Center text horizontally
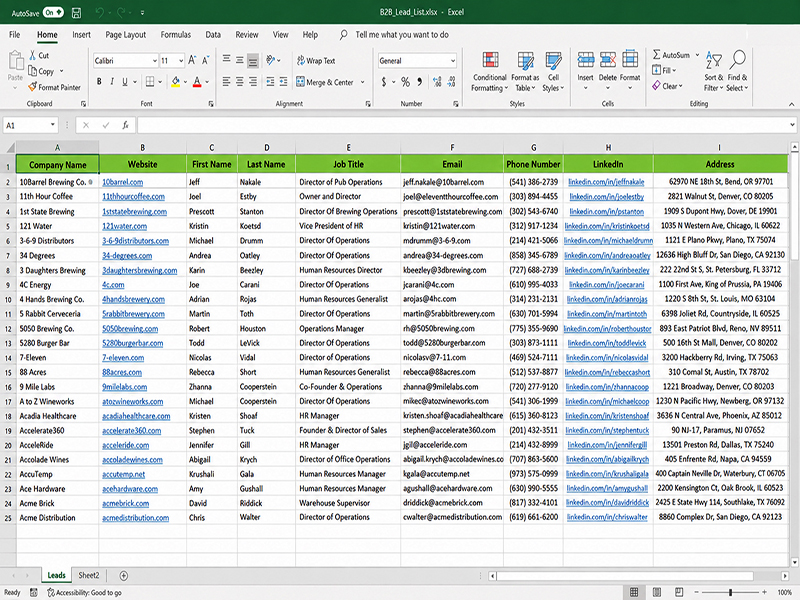800x600 pixels. [239, 82]
